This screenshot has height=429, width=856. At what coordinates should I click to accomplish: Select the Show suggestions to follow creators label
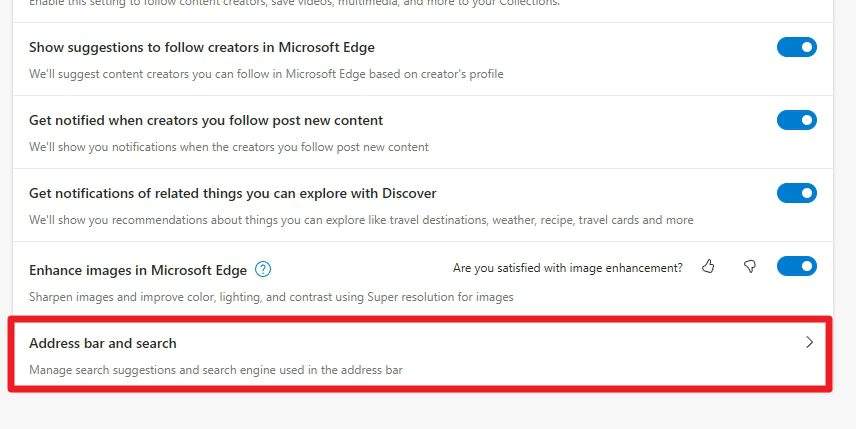tap(202, 47)
